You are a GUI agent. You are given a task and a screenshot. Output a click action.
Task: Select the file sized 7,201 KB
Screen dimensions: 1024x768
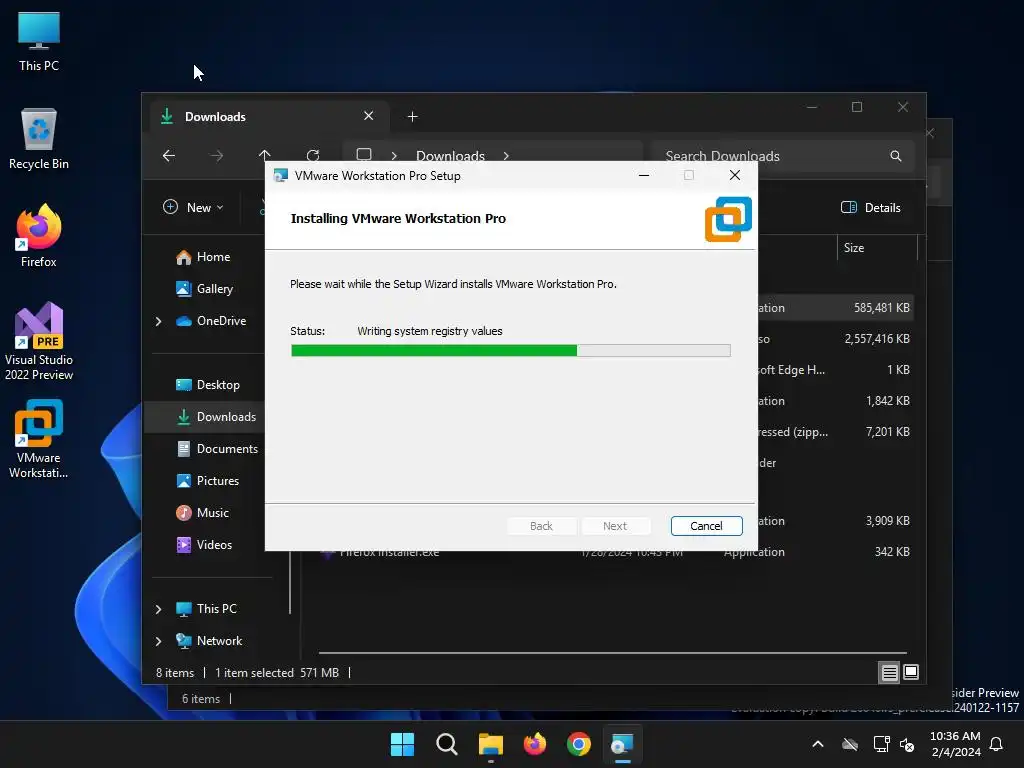836,432
